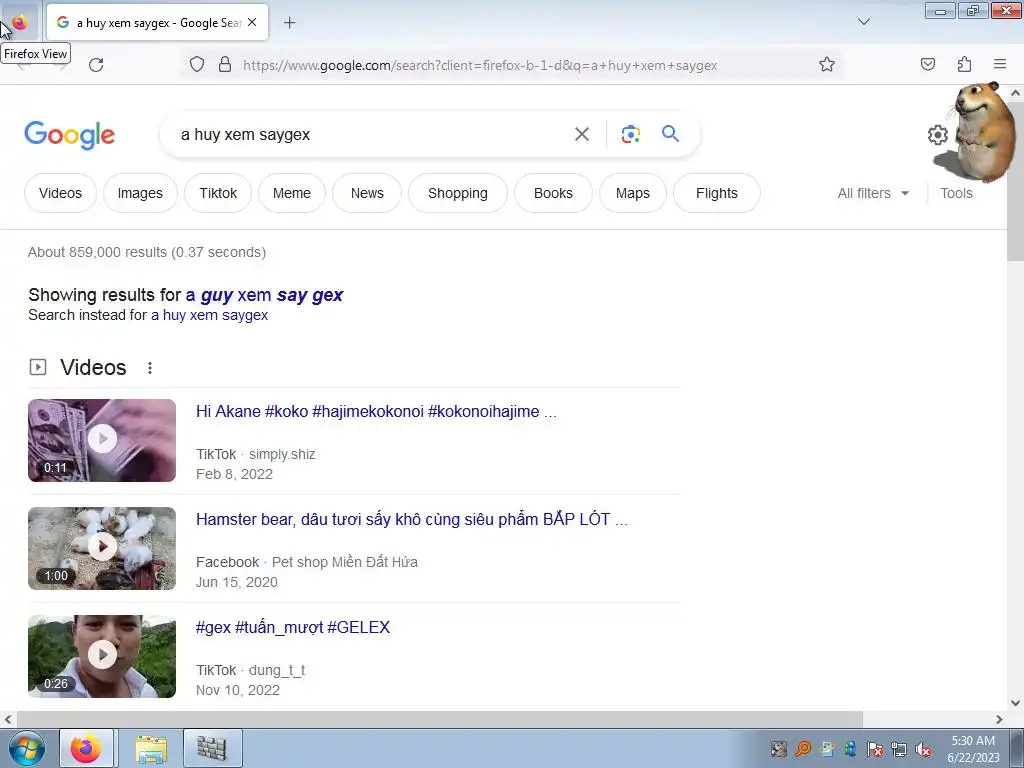Viewport: 1024px width, 768px height.
Task: Open #gex #tuấn_mượt #GELEX video link
Action: 293,628
